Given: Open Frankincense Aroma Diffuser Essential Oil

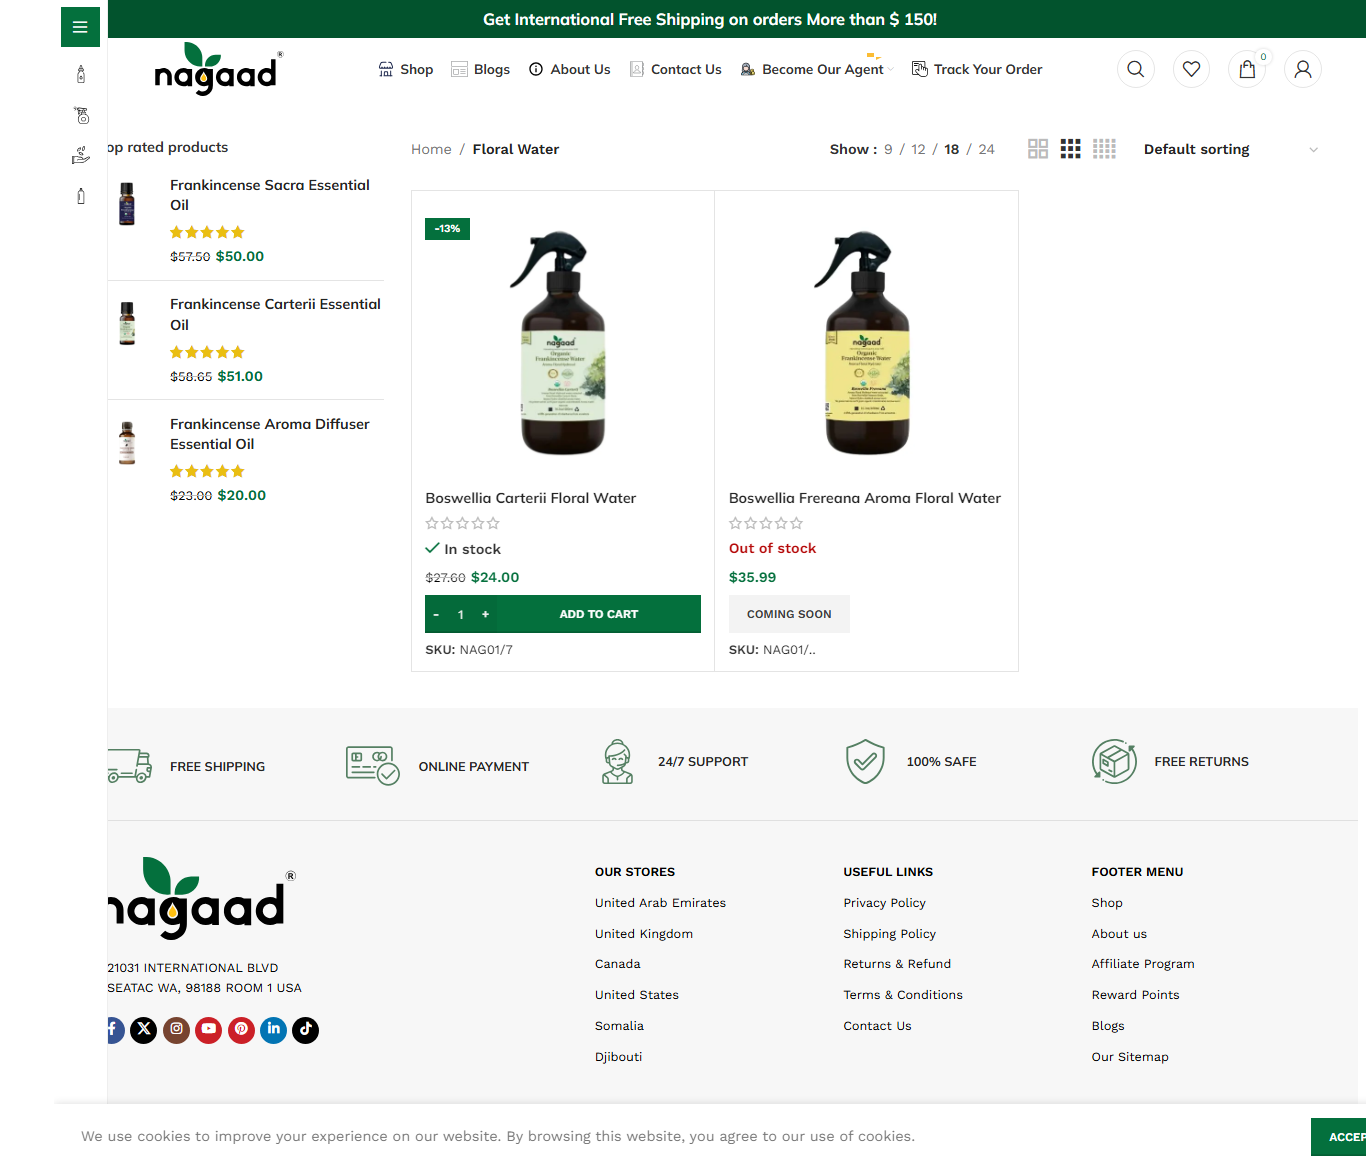Looking at the screenshot, I should (x=270, y=434).
